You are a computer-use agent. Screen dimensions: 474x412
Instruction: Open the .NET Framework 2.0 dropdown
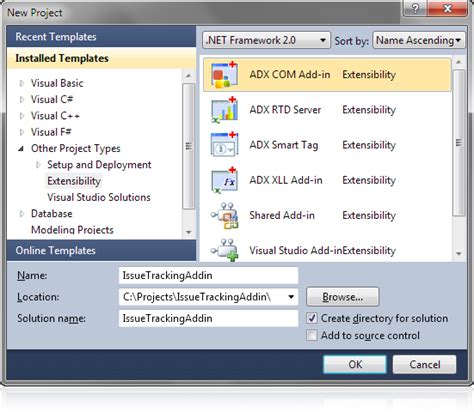pyautogui.click(x=266, y=40)
